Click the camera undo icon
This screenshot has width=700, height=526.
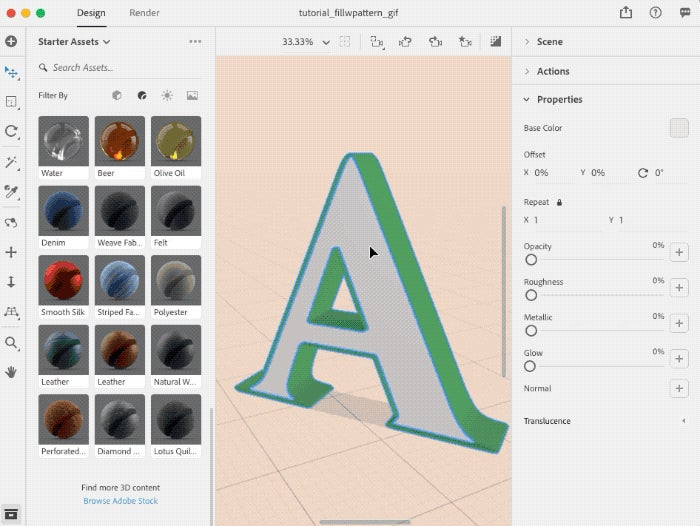point(405,42)
